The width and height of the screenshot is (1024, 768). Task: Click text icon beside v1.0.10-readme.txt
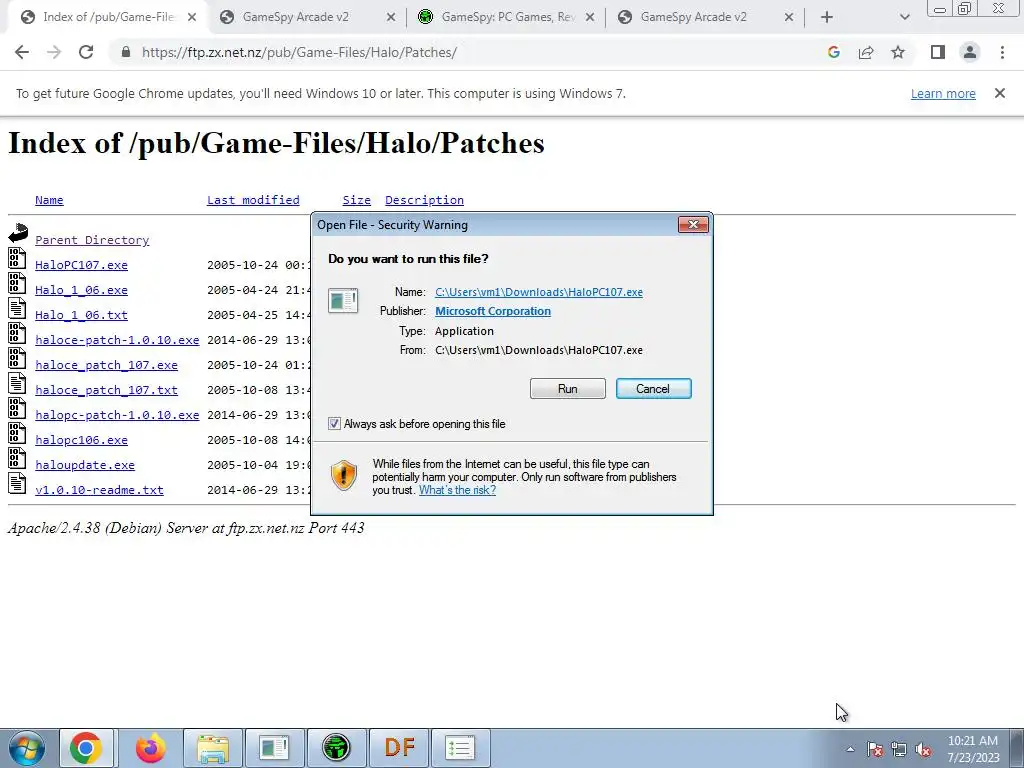(17, 483)
